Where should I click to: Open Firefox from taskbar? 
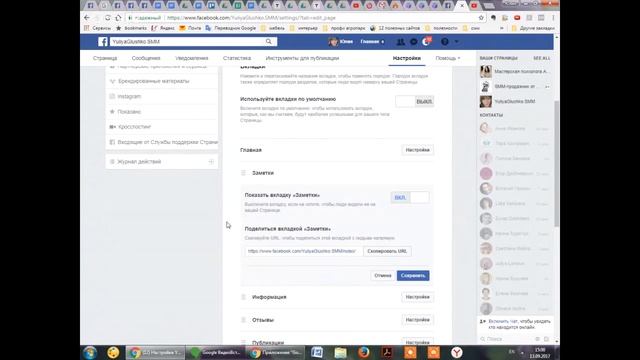click(x=364, y=352)
